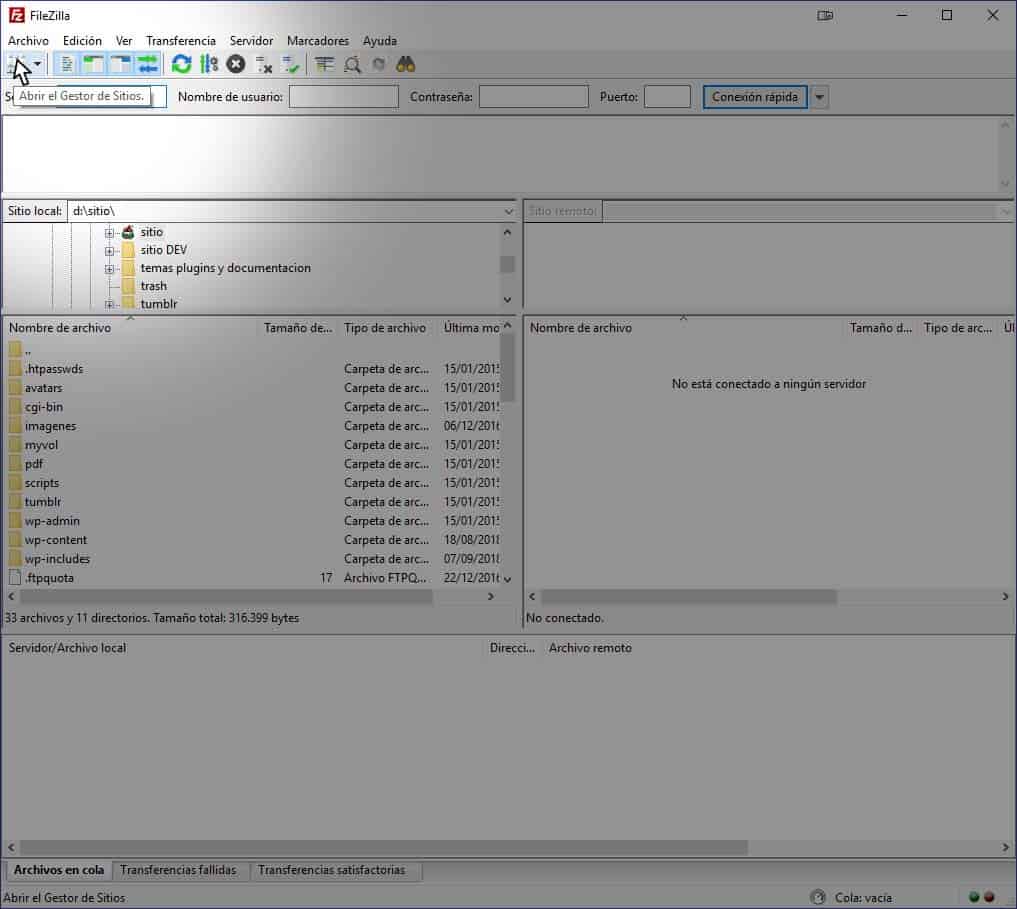Select the trash folder in tree
The image size is (1017, 909).
point(154,286)
